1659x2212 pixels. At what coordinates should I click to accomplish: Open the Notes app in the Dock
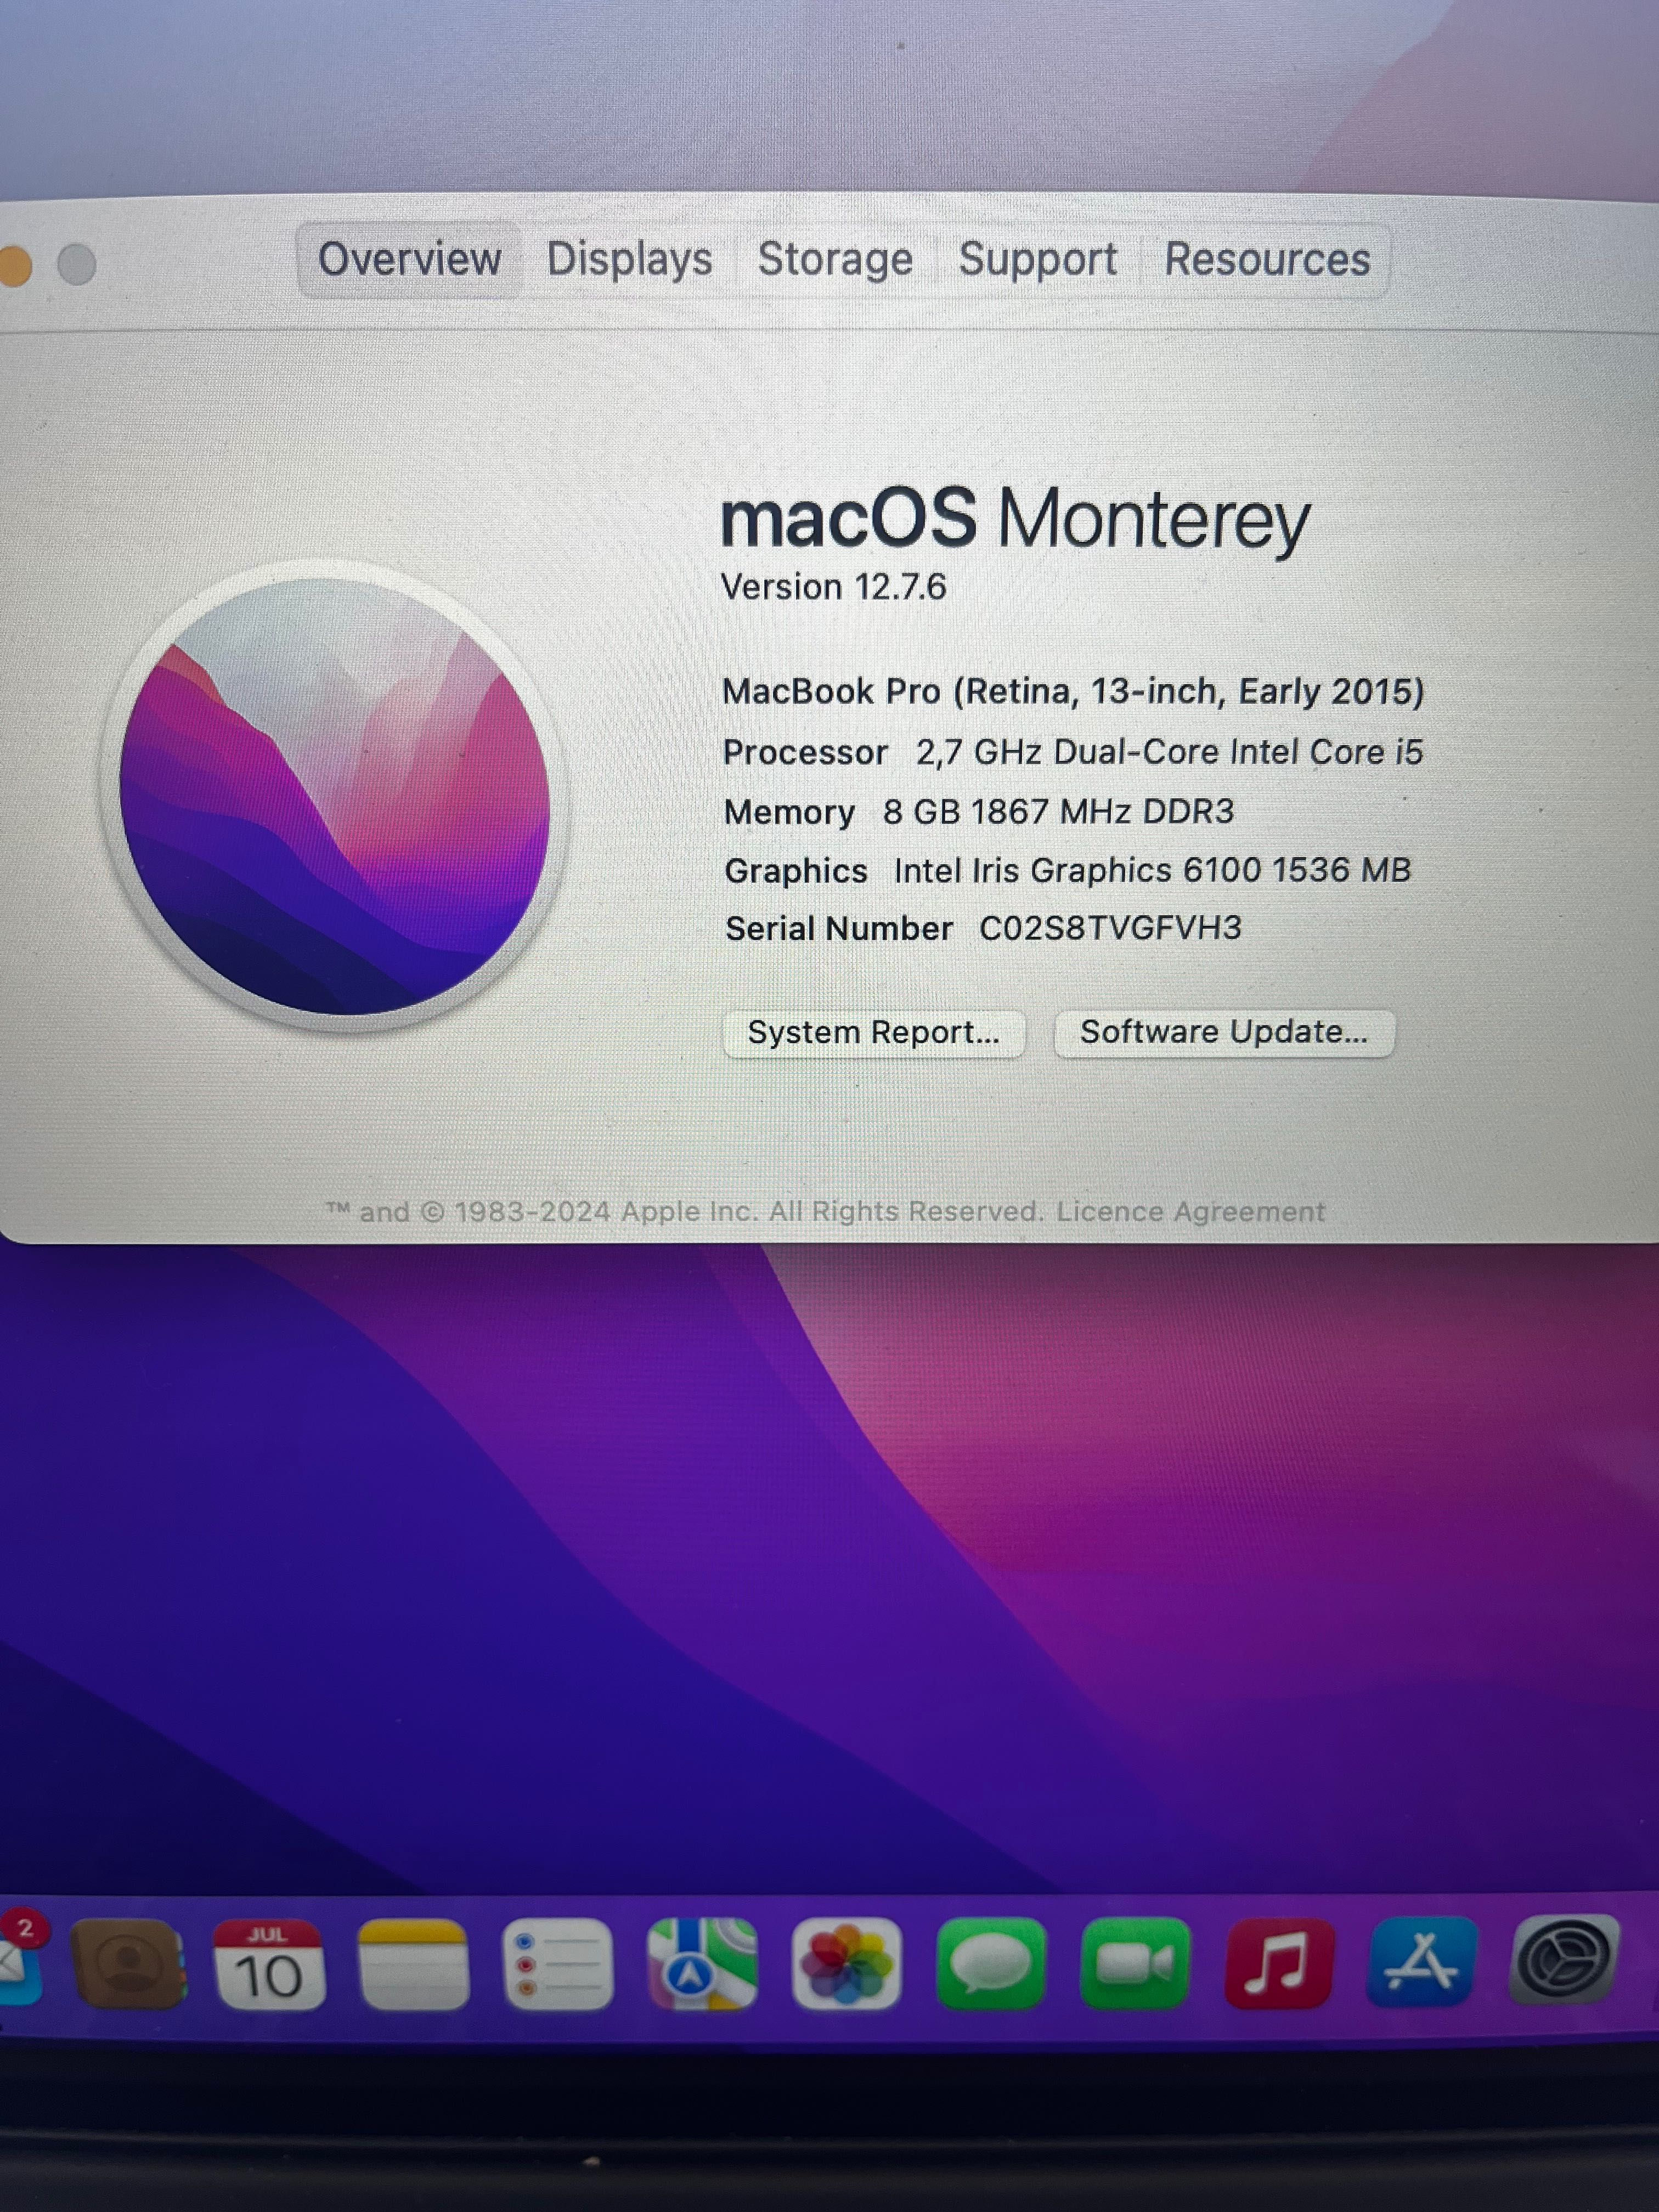point(413,1964)
